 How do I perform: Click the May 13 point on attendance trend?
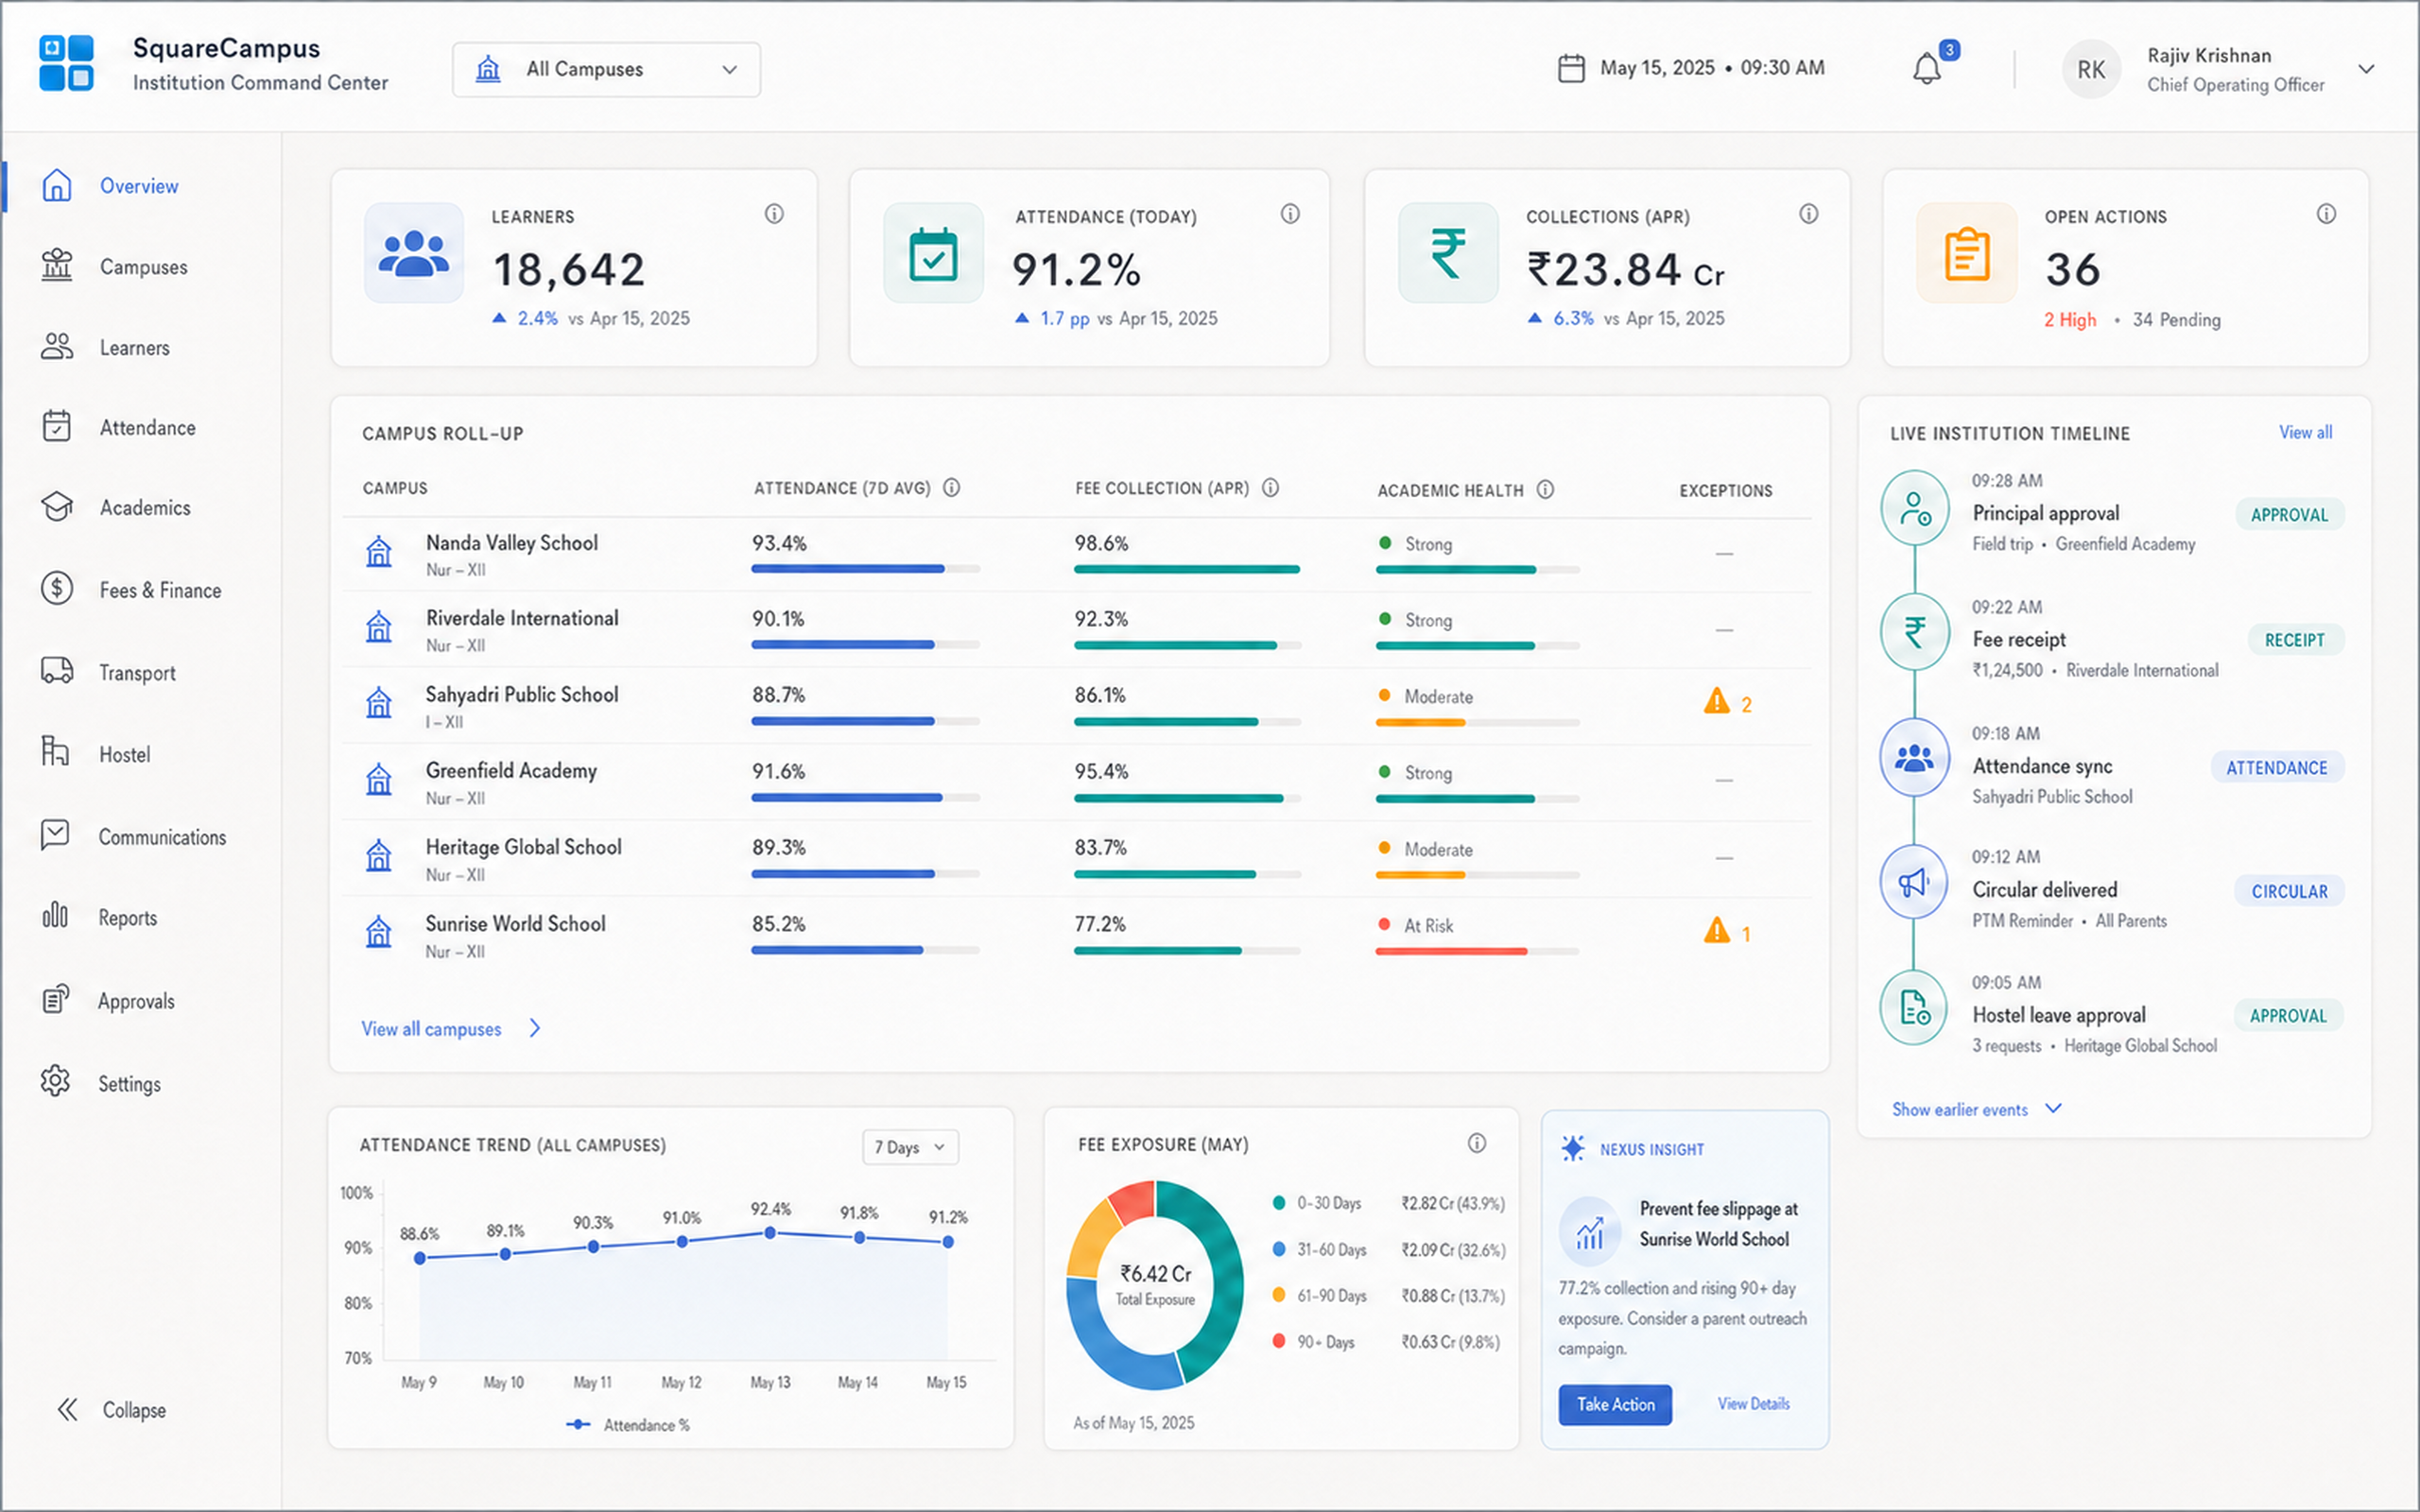point(769,1233)
